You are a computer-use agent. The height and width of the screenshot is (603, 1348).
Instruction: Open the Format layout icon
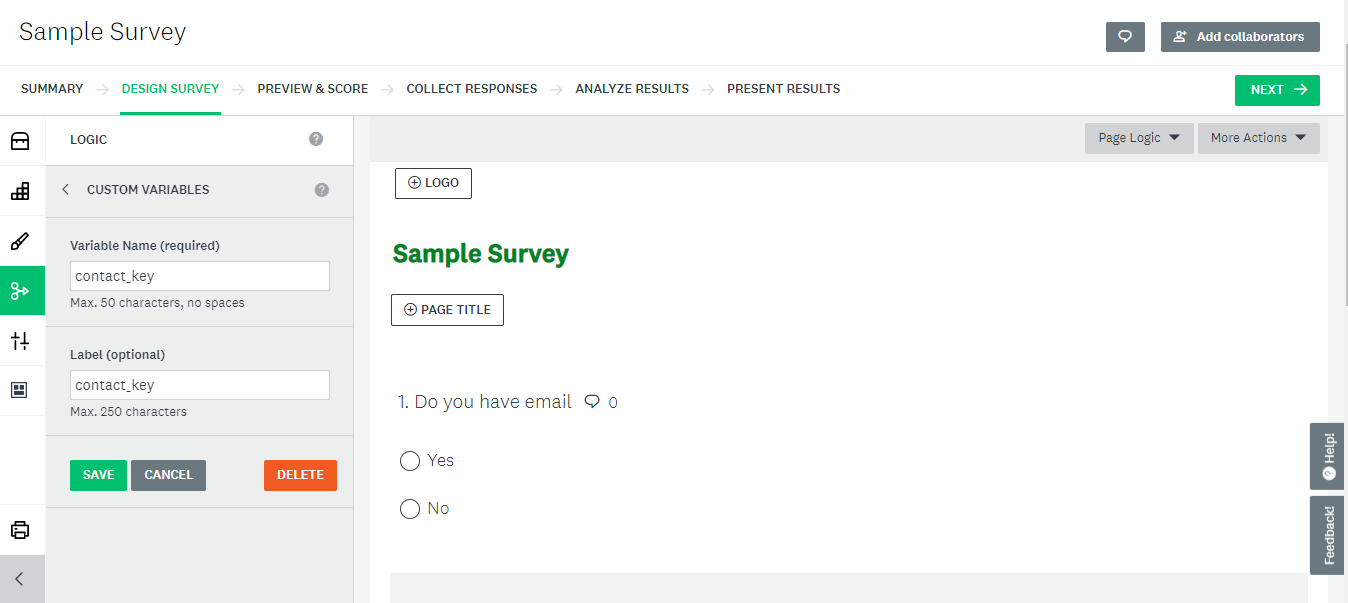click(20, 390)
